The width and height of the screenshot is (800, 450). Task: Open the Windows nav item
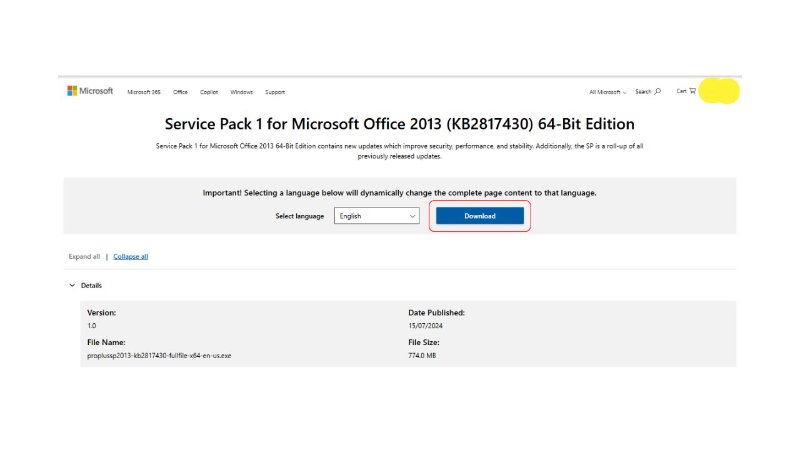pyautogui.click(x=241, y=92)
